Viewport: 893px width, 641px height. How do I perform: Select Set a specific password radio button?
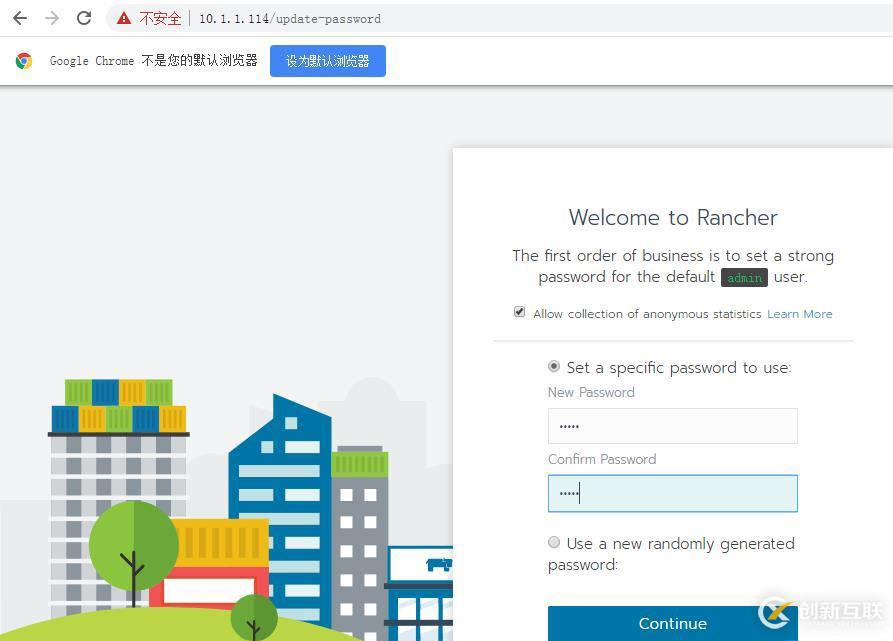[554, 367]
